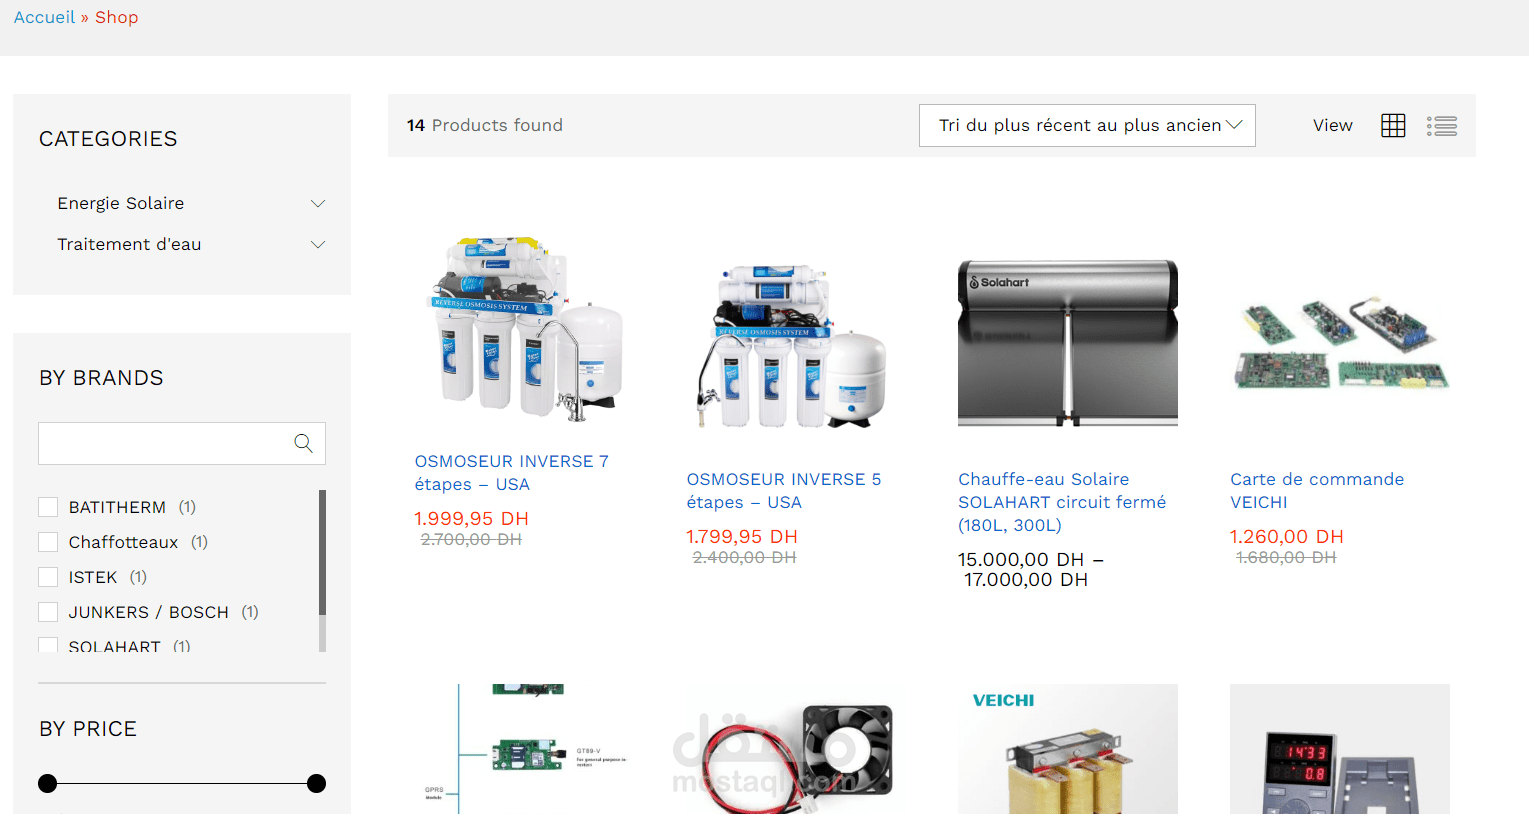The image size is (1529, 814).
Task: Click the minimum price slider handle
Action: [x=47, y=783]
